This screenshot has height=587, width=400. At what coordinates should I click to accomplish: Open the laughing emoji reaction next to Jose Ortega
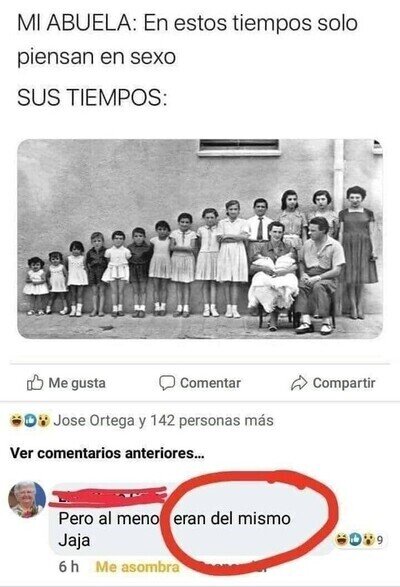(16, 420)
